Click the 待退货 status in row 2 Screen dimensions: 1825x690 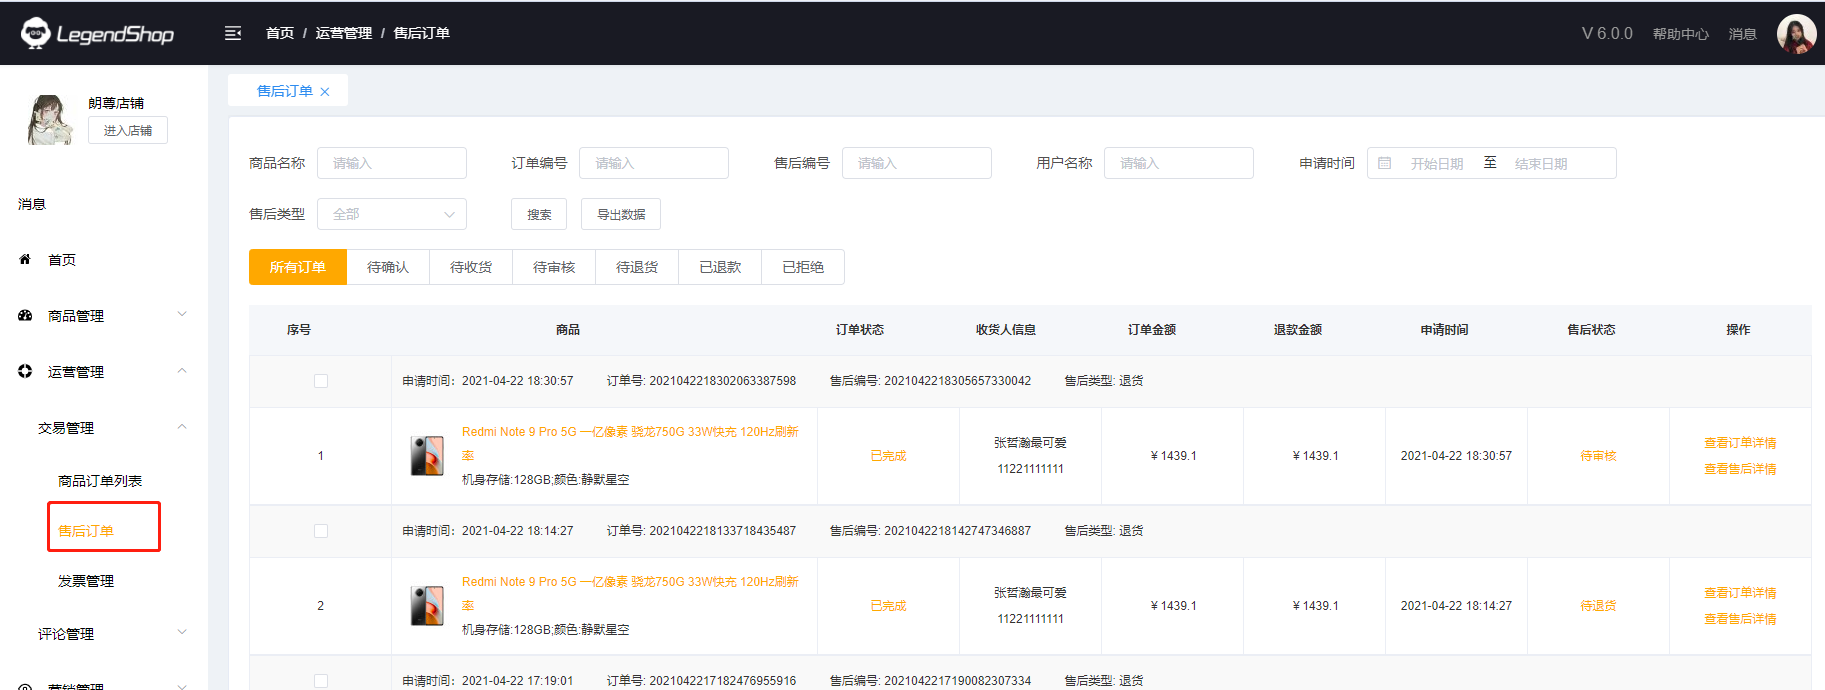tap(1598, 606)
